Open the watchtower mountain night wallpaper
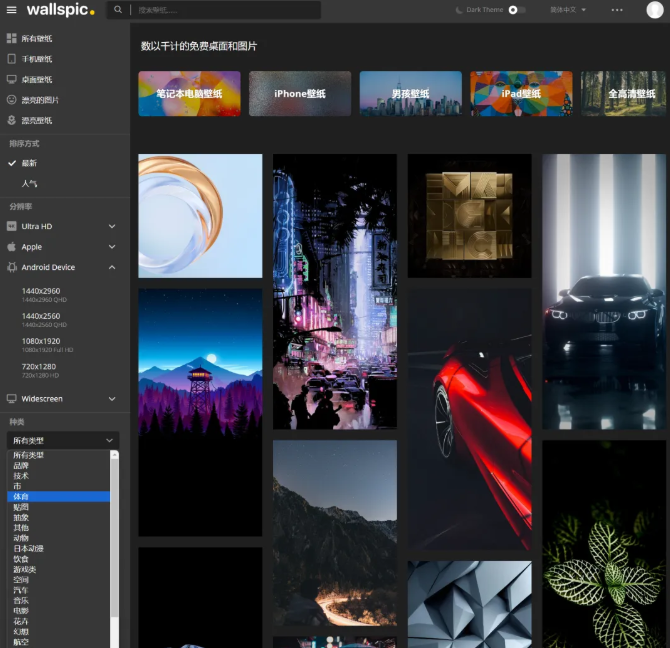 pyautogui.click(x=200, y=413)
